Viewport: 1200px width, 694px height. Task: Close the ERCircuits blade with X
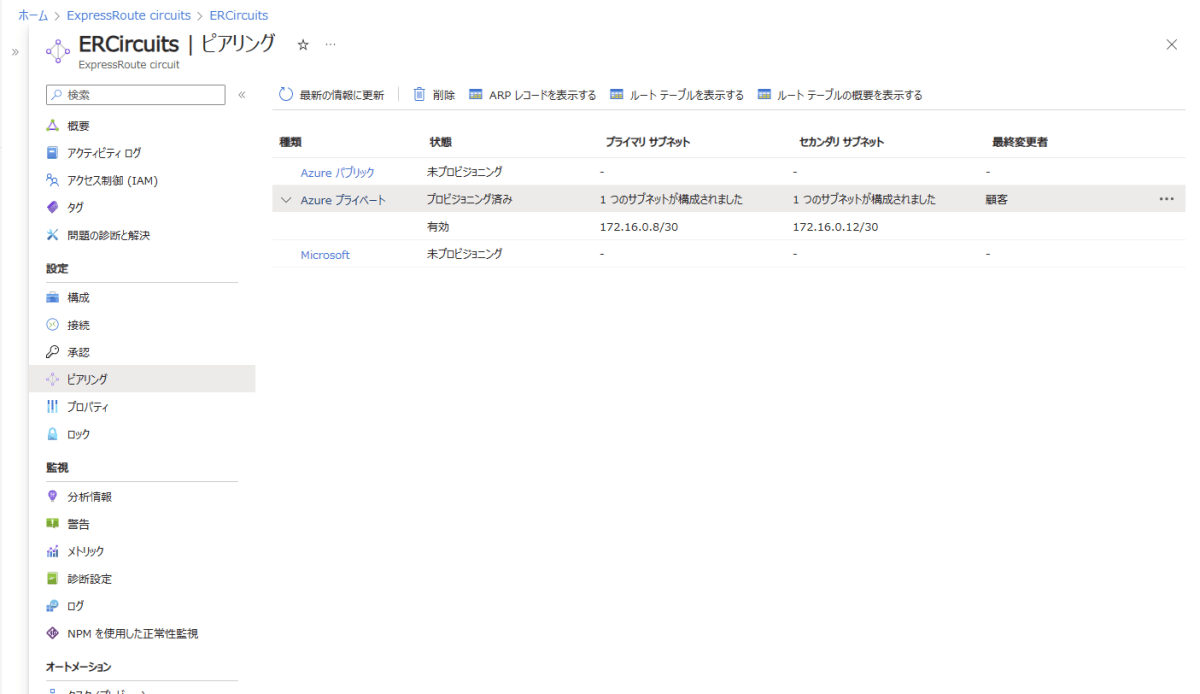pyautogui.click(x=1172, y=45)
